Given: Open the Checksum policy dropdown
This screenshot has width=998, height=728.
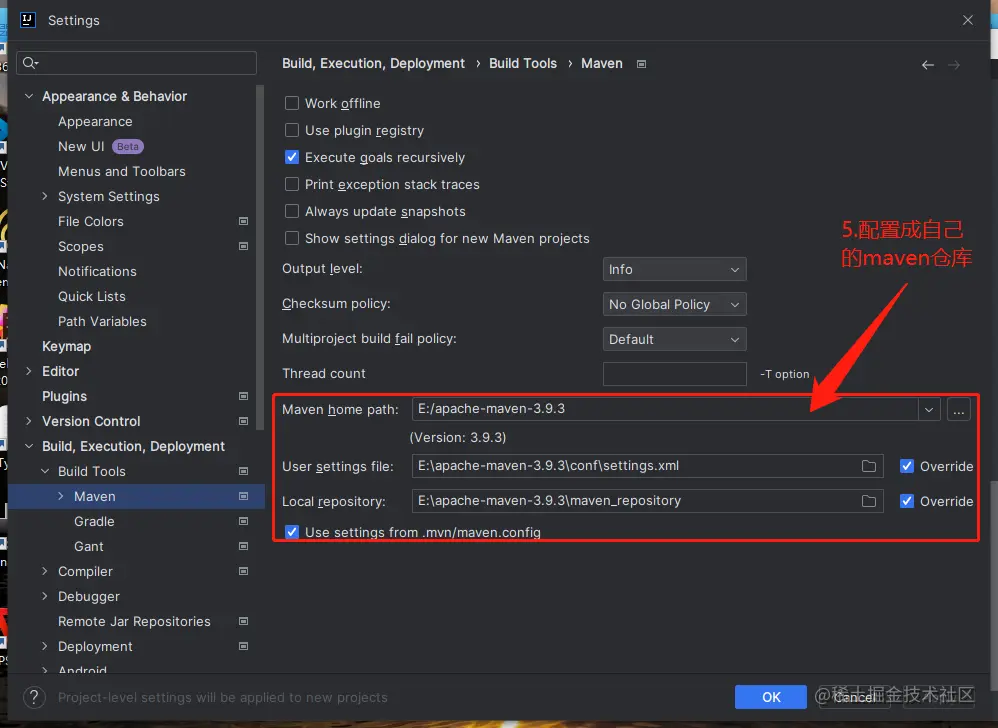Looking at the screenshot, I should 674,304.
